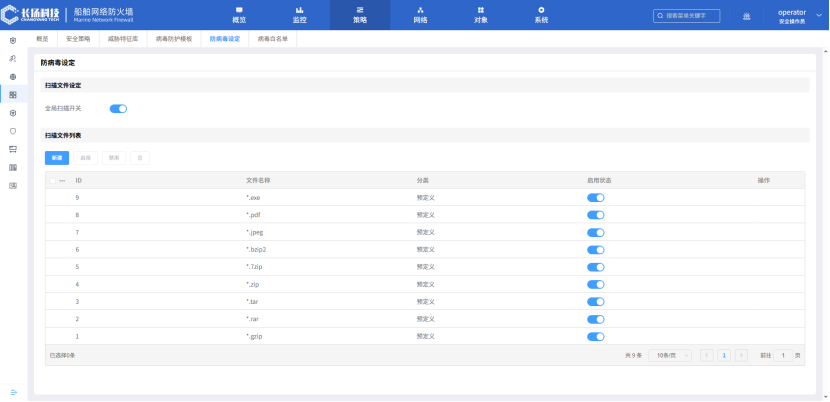Click the alarm icon beside operator
Screen dimensions: 830x402
746,16
